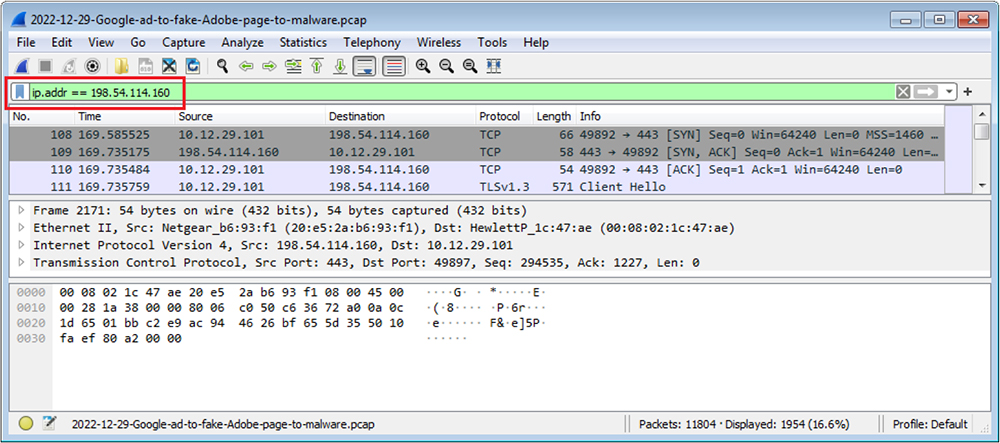This screenshot has height=443, width=1000.
Task: Click the find packet magnifier icon
Action: (x=222, y=66)
